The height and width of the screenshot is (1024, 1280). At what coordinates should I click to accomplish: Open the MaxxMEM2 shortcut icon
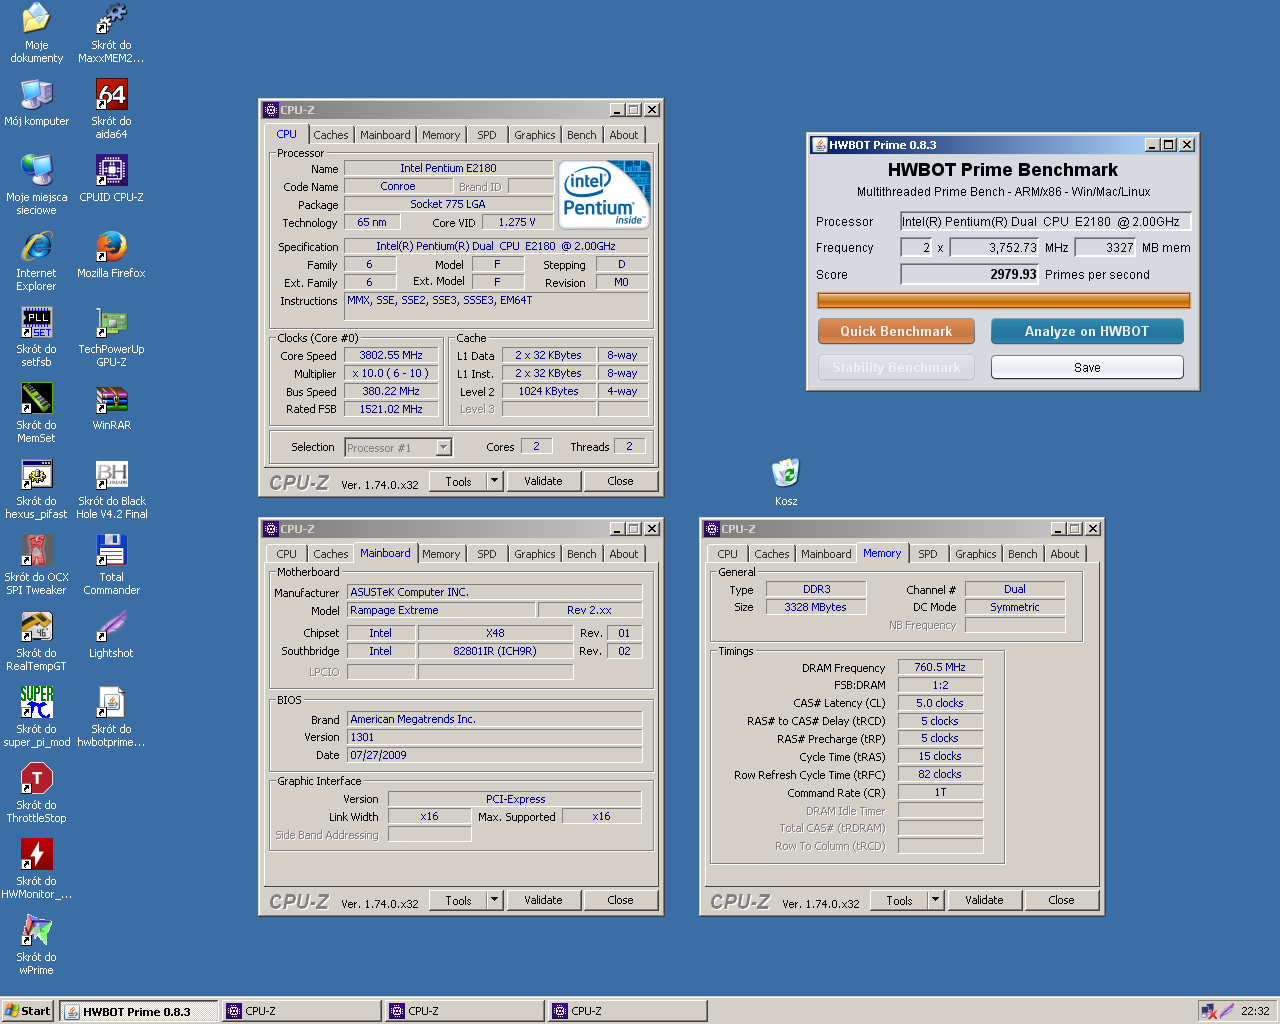coord(111,18)
